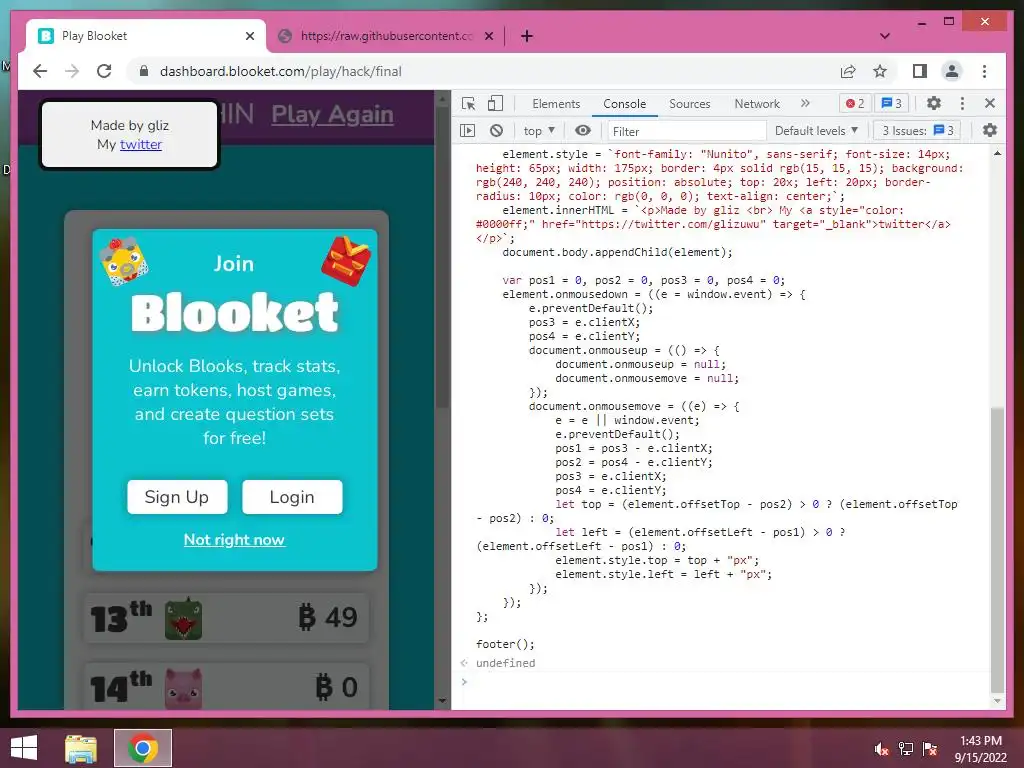1024x768 pixels.
Task: Switch to the Sources tab
Action: pyautogui.click(x=690, y=104)
